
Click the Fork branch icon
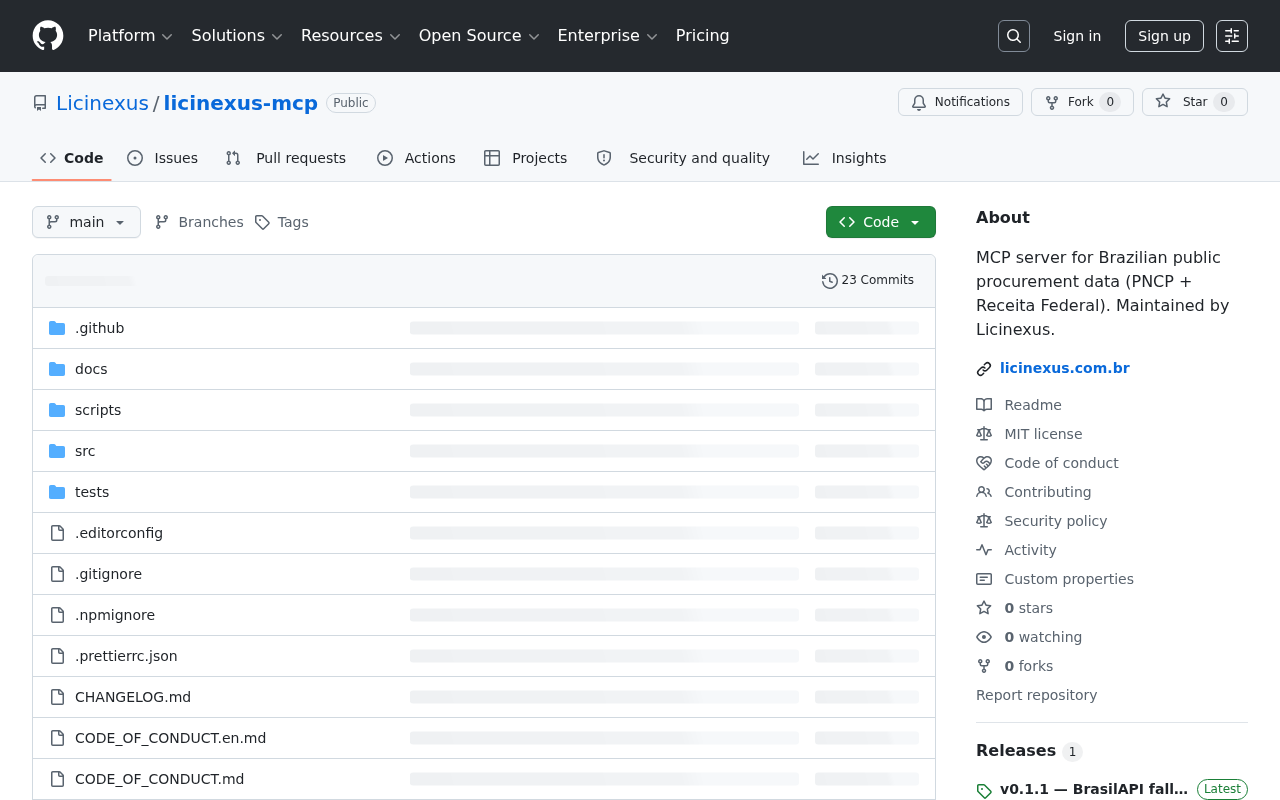pyautogui.click(x=1052, y=102)
